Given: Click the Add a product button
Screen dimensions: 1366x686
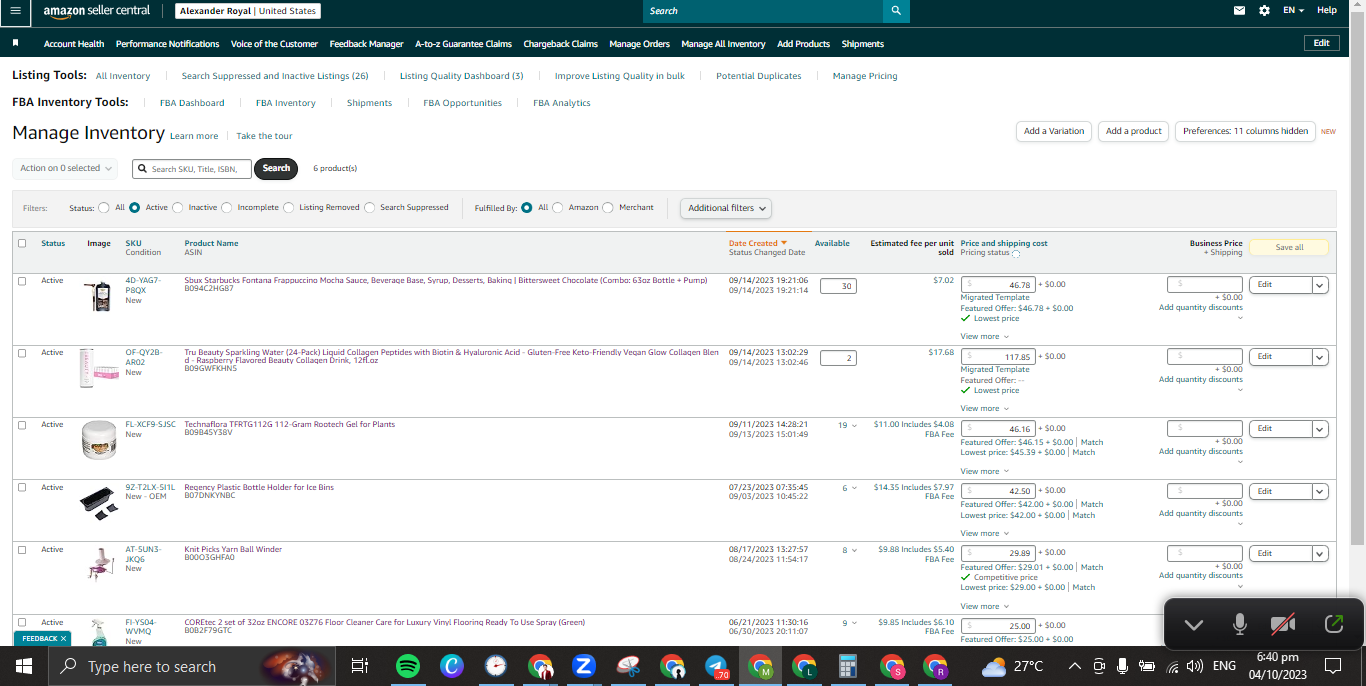Looking at the screenshot, I should pyautogui.click(x=1133, y=131).
